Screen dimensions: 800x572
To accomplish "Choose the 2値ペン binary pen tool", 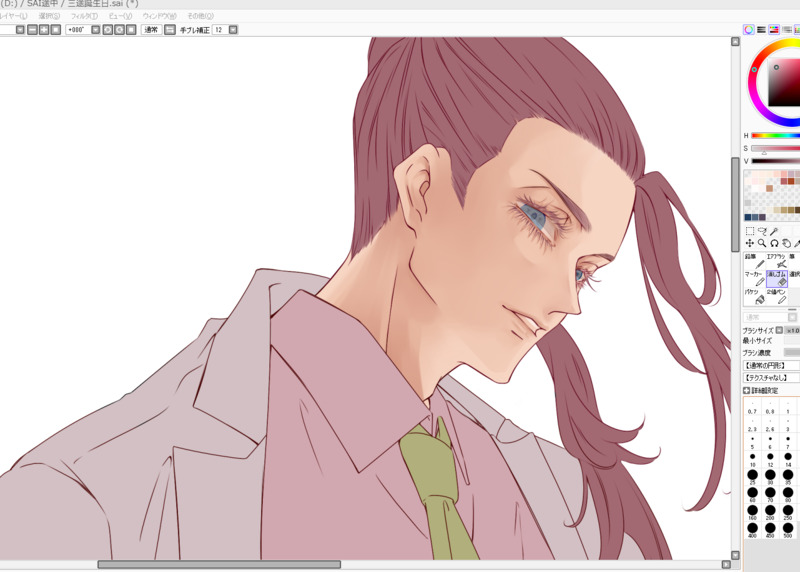I will [777, 296].
